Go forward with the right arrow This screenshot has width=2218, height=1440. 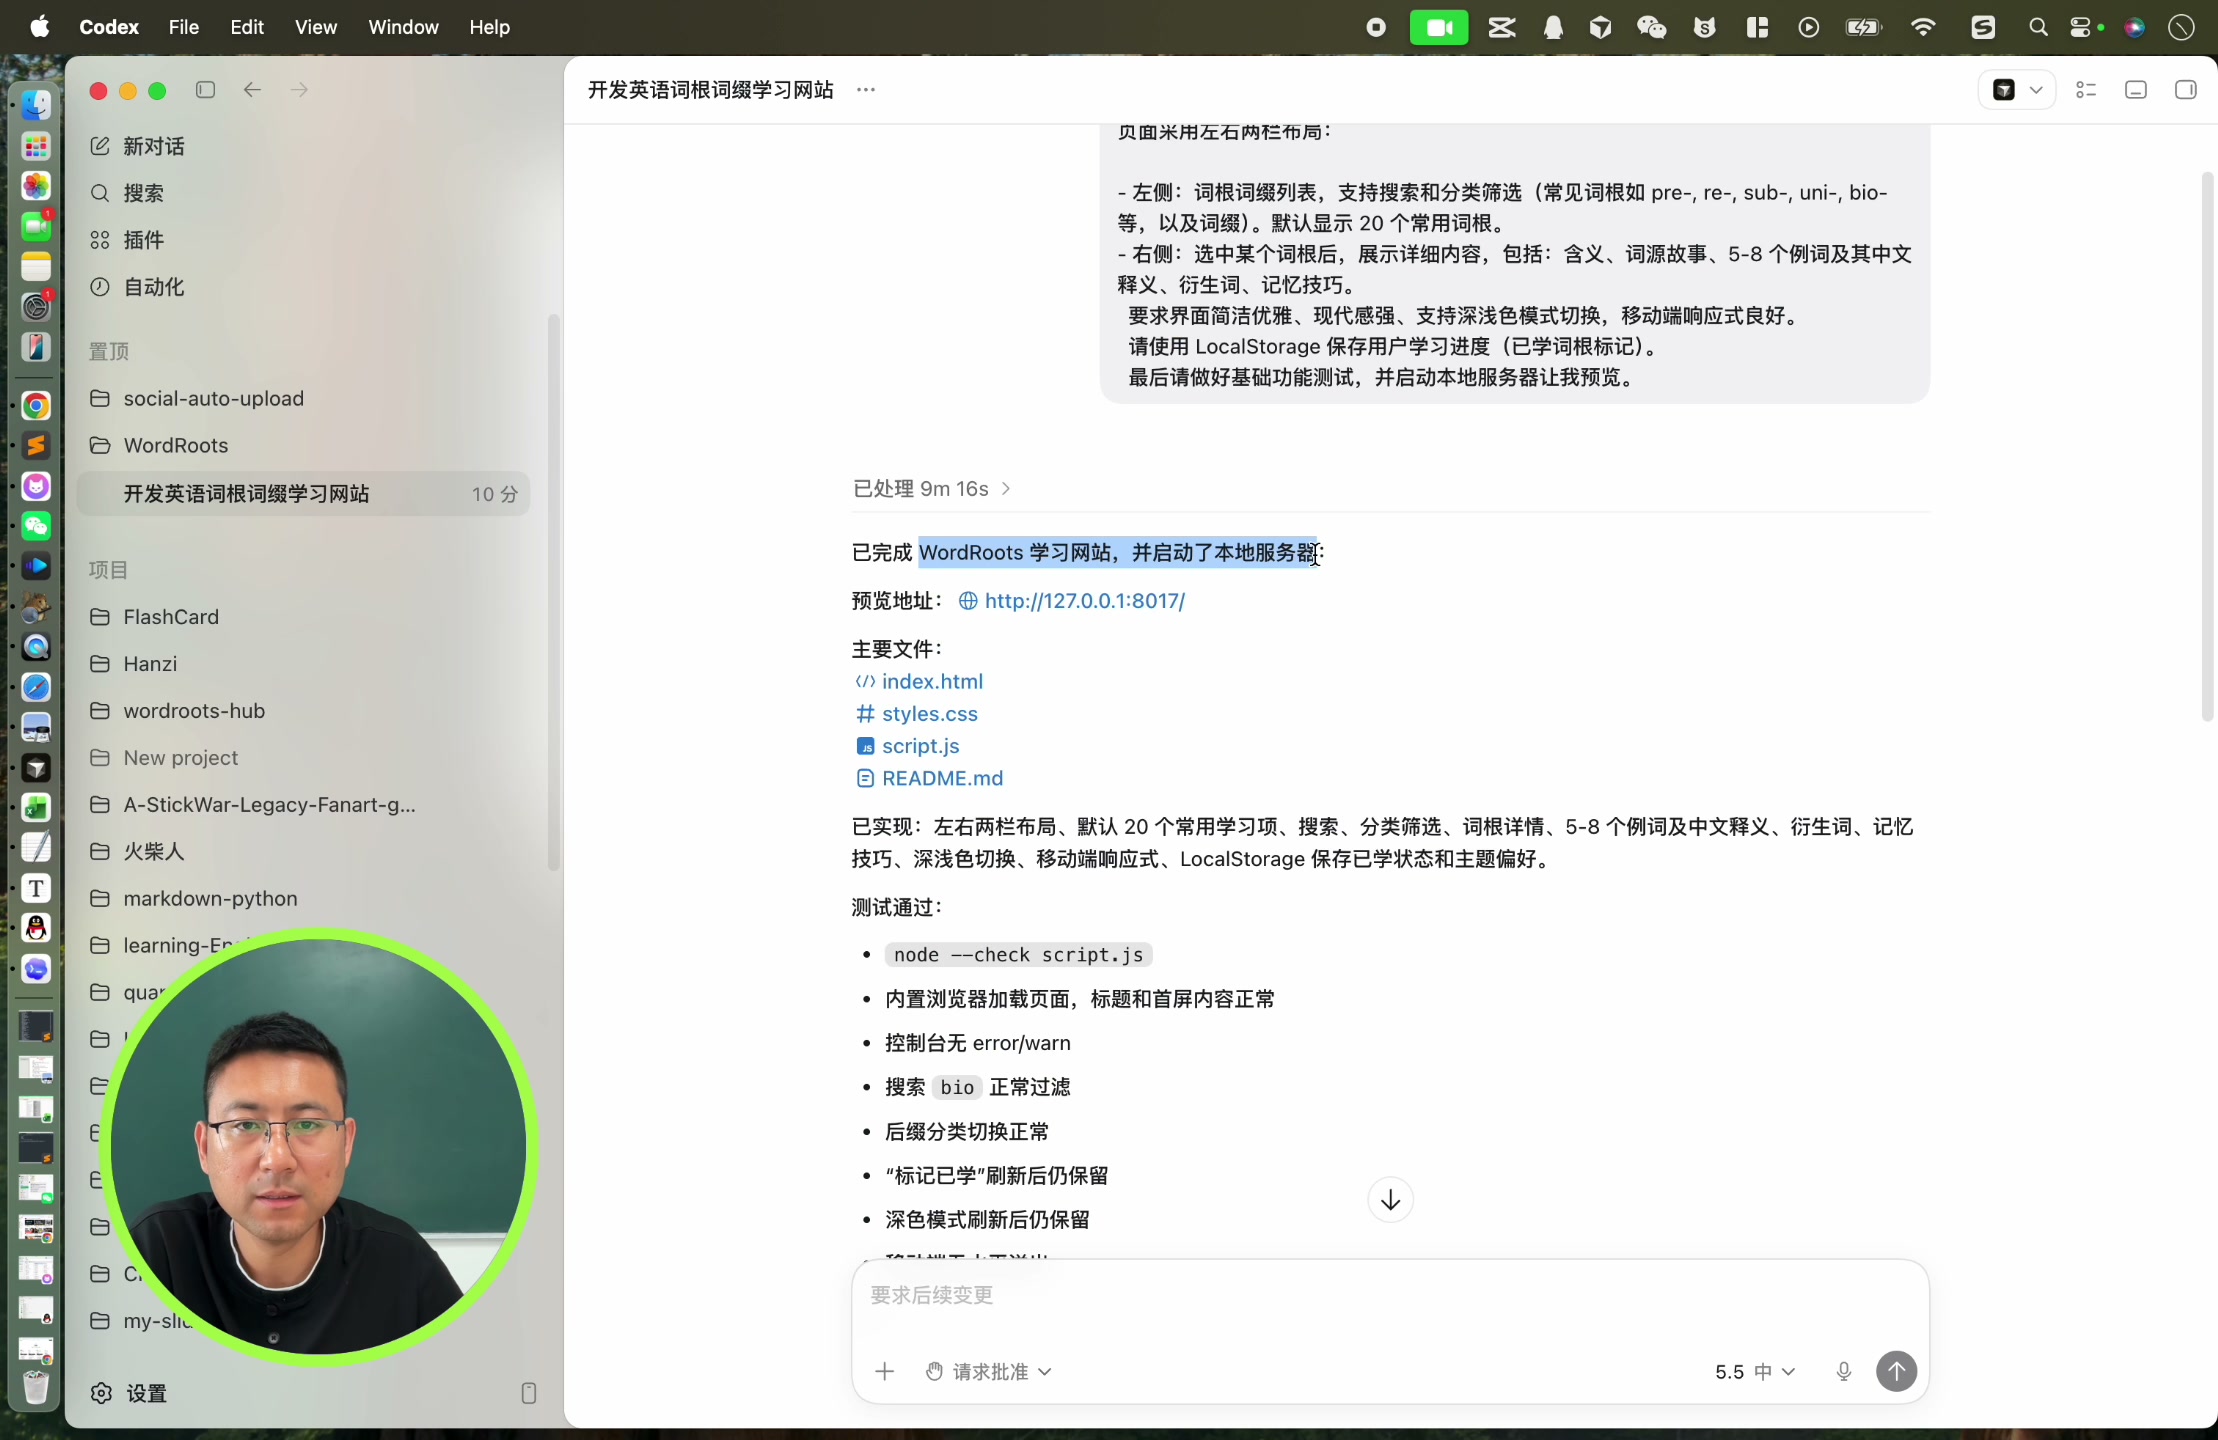(x=299, y=90)
